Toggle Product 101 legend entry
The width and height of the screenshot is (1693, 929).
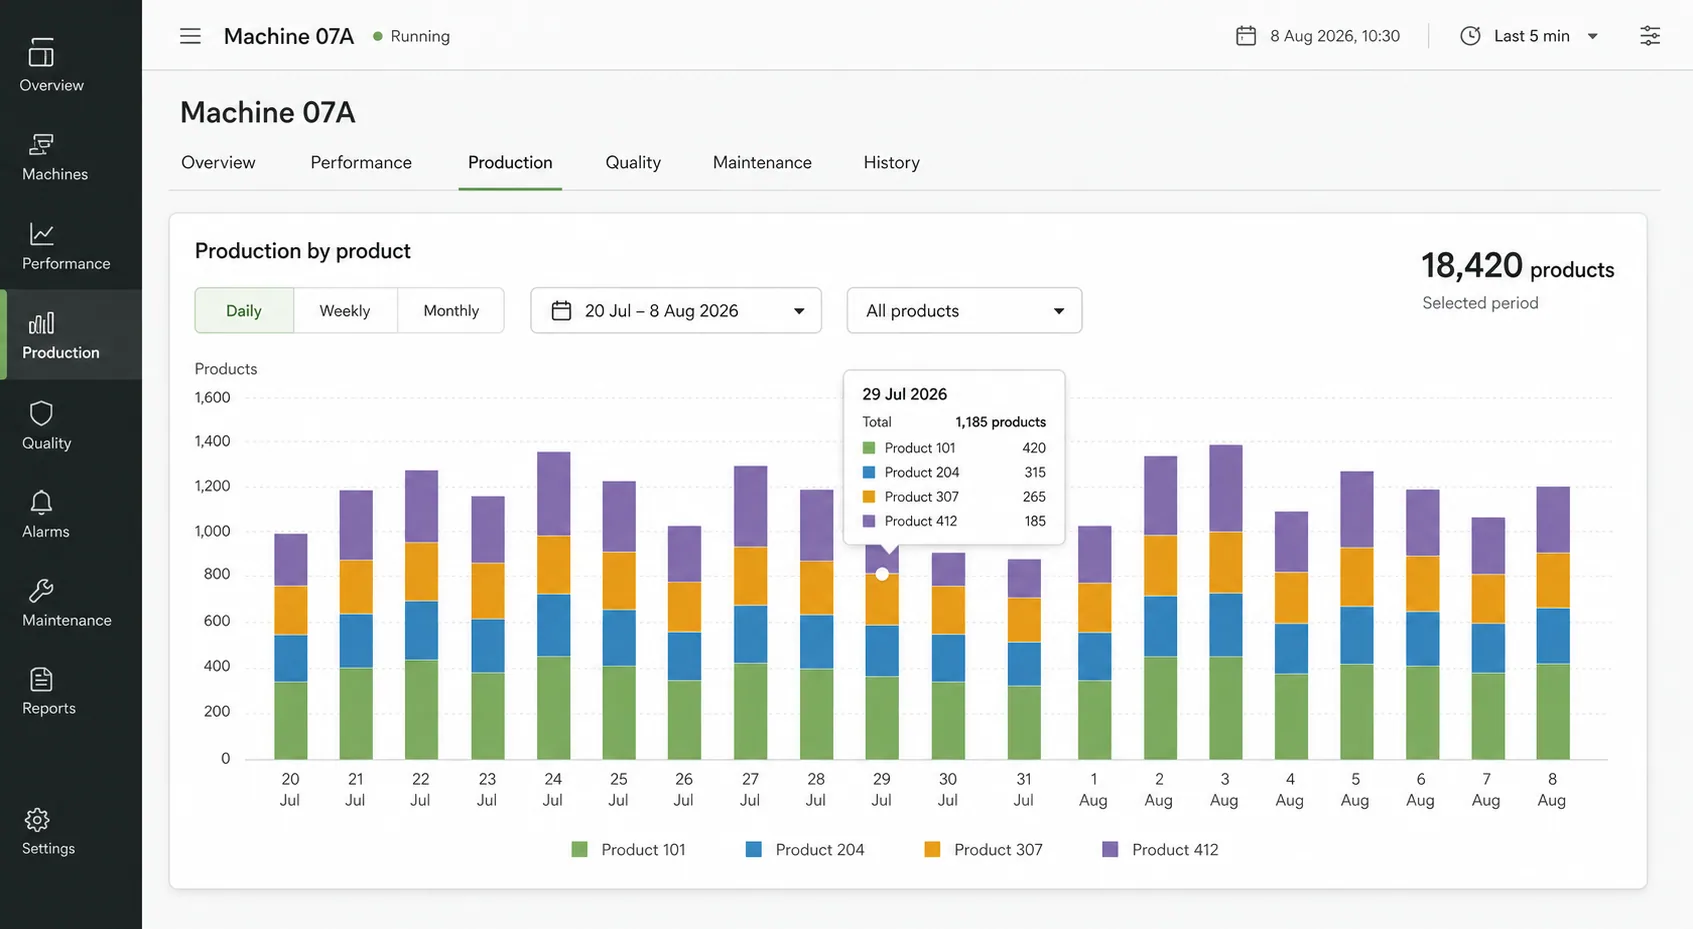[628, 850]
